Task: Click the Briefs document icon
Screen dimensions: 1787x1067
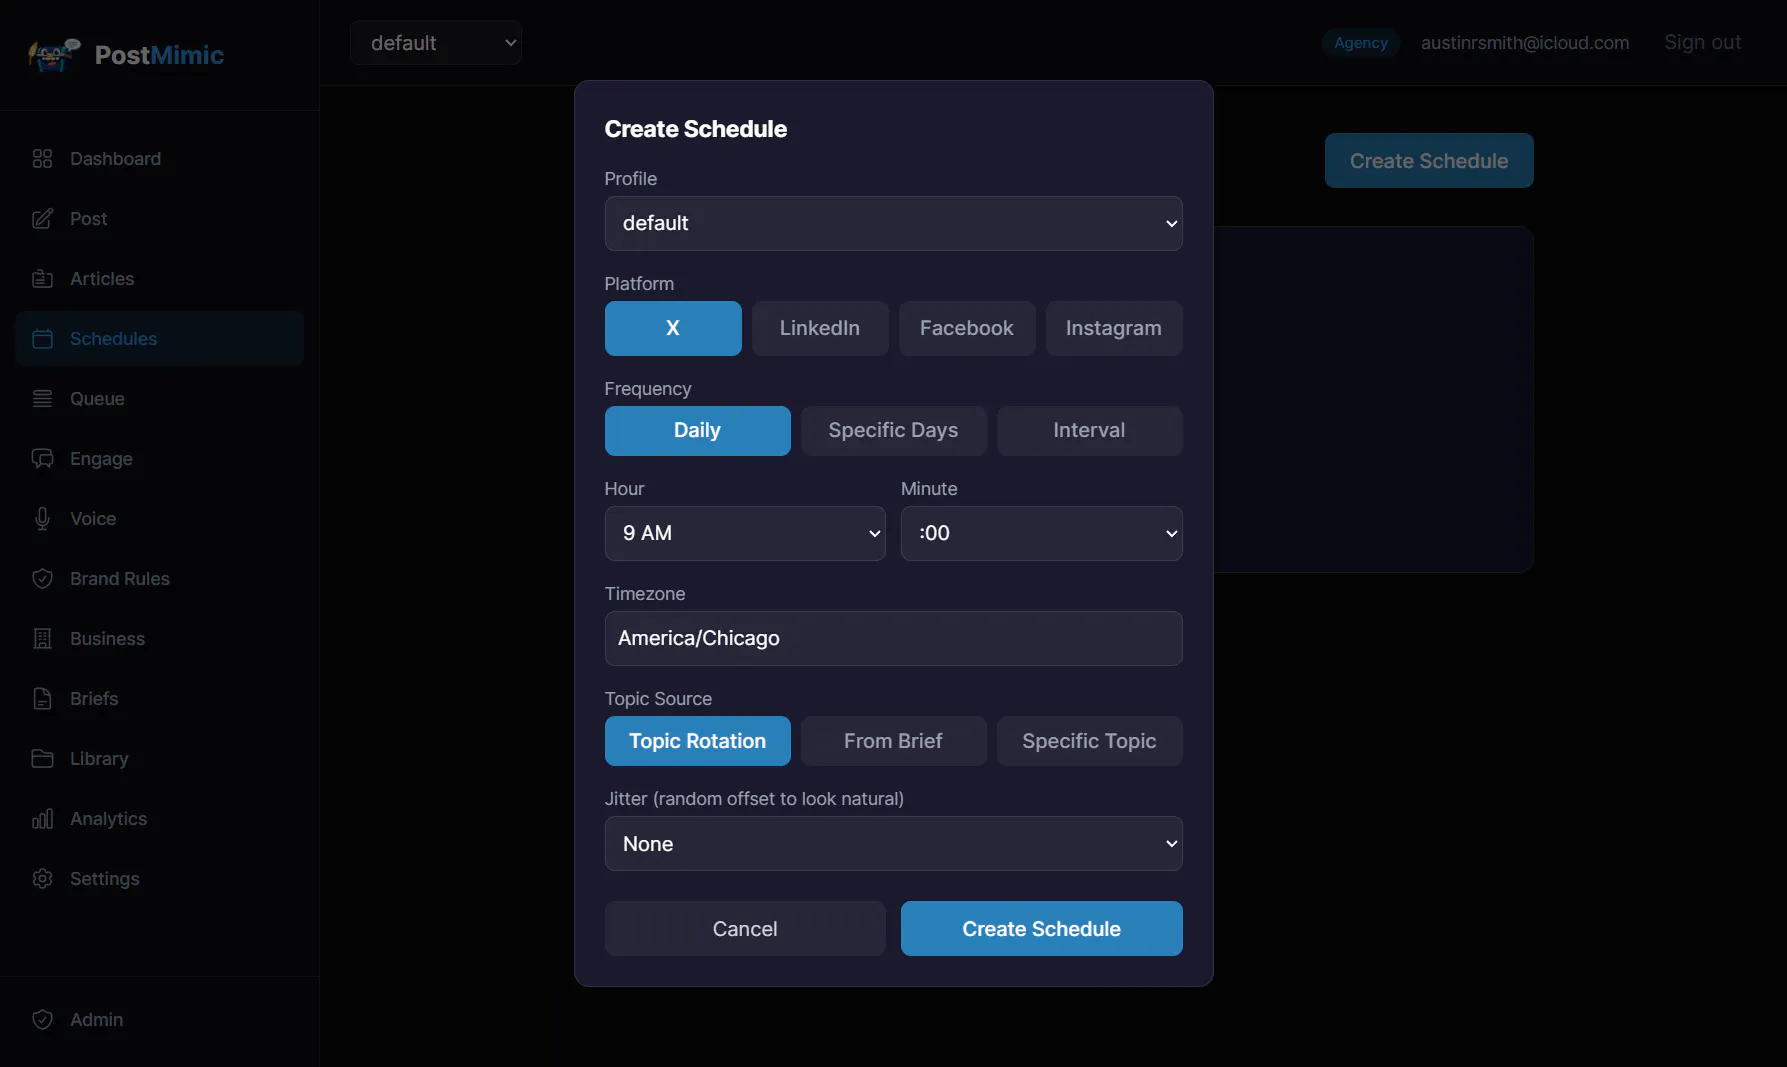Action: [42, 699]
